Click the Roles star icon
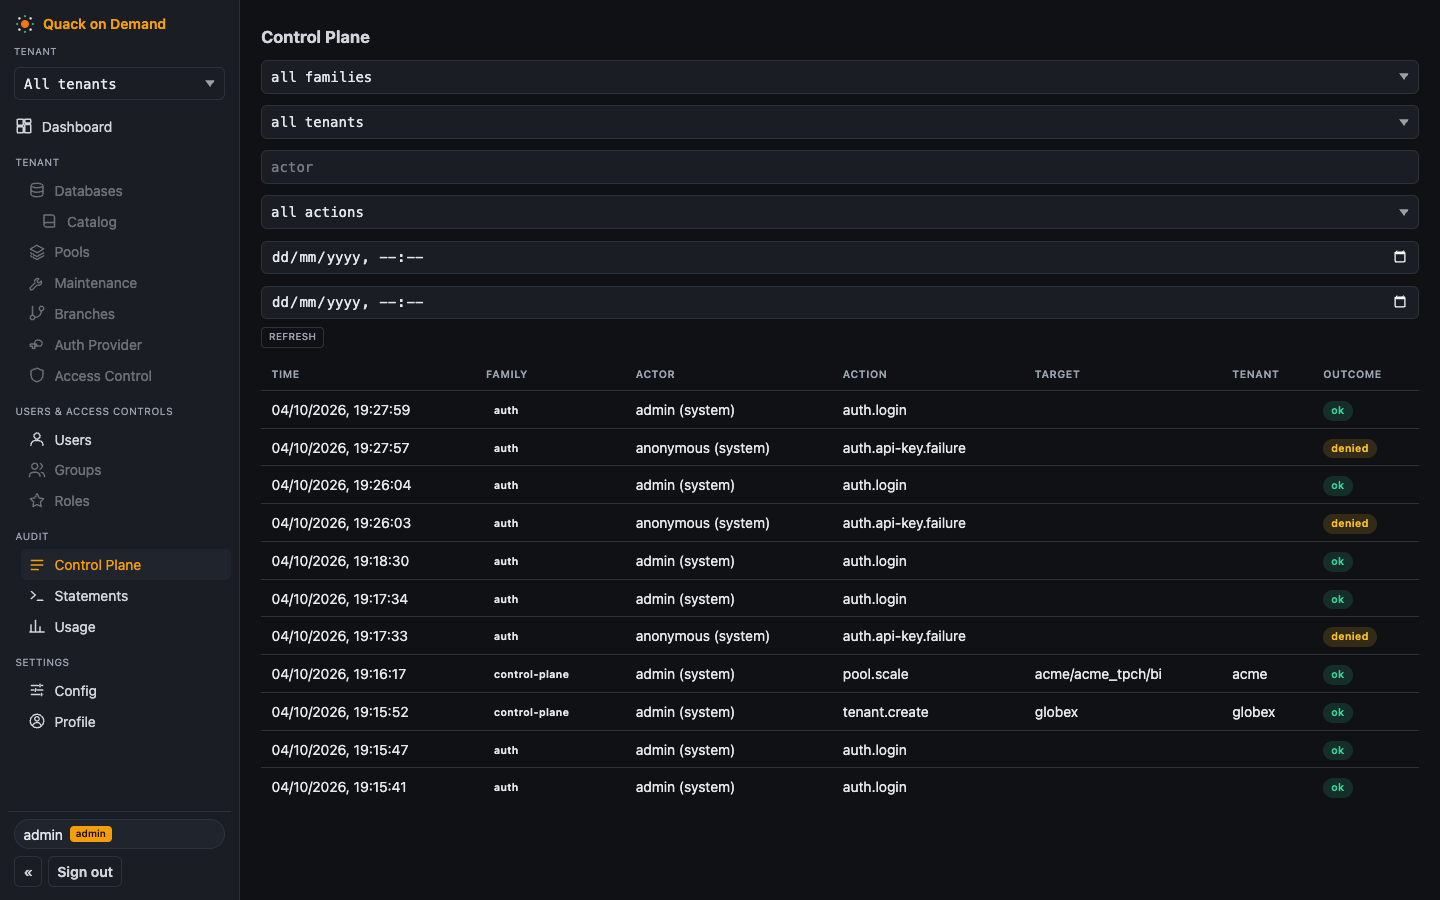The height and width of the screenshot is (900, 1440). coord(37,500)
